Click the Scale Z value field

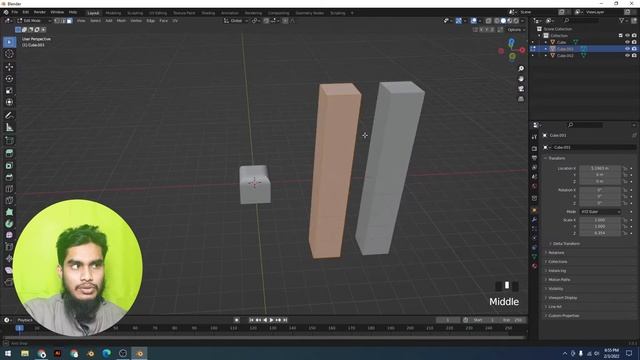click(600, 233)
